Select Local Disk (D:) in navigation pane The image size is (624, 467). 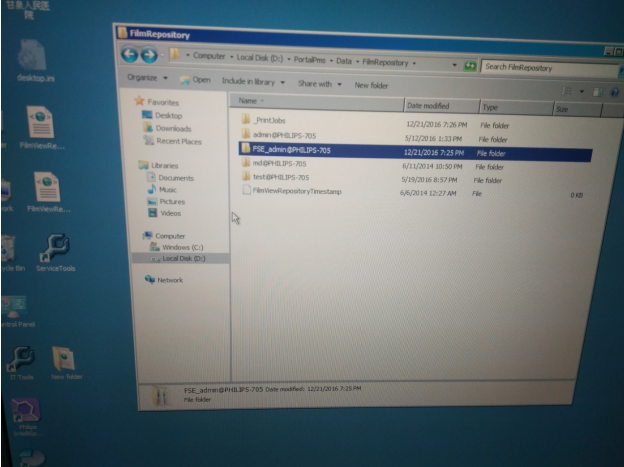(x=183, y=258)
